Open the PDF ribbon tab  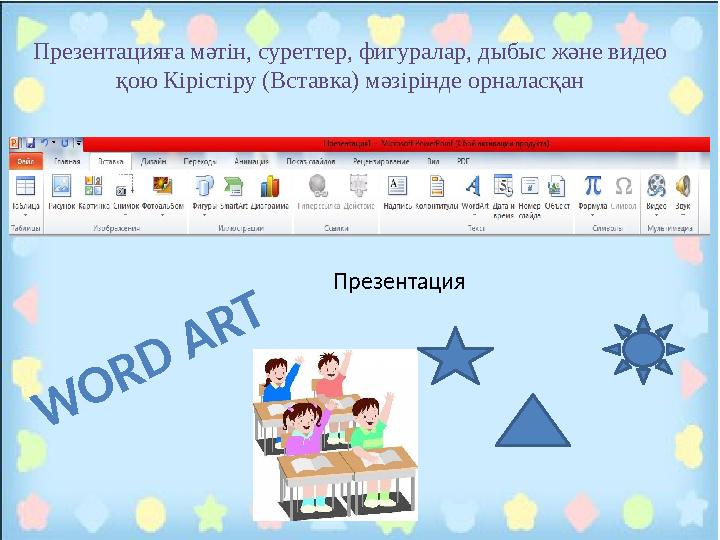click(463, 162)
